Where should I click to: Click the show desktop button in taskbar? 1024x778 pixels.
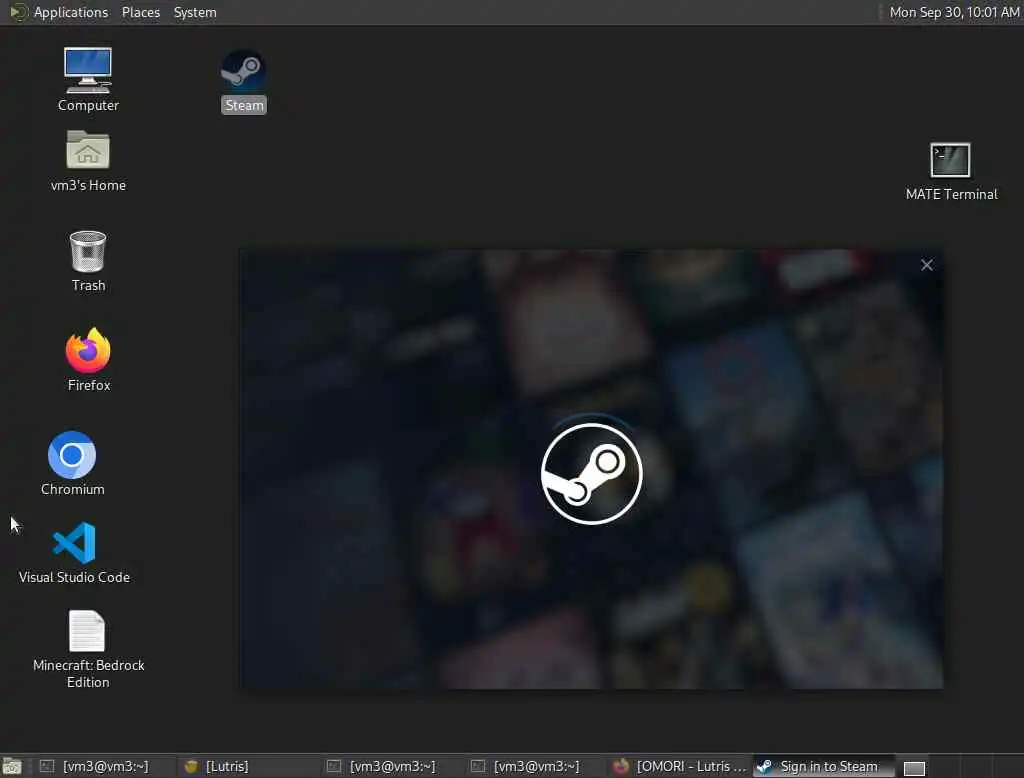pyautogui.click(x=12, y=766)
